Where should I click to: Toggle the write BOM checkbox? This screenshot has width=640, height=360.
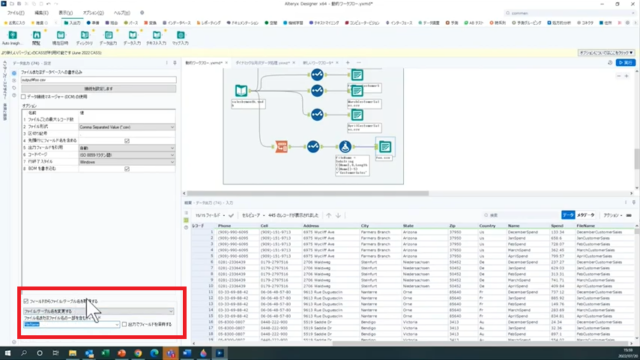pos(127,169)
